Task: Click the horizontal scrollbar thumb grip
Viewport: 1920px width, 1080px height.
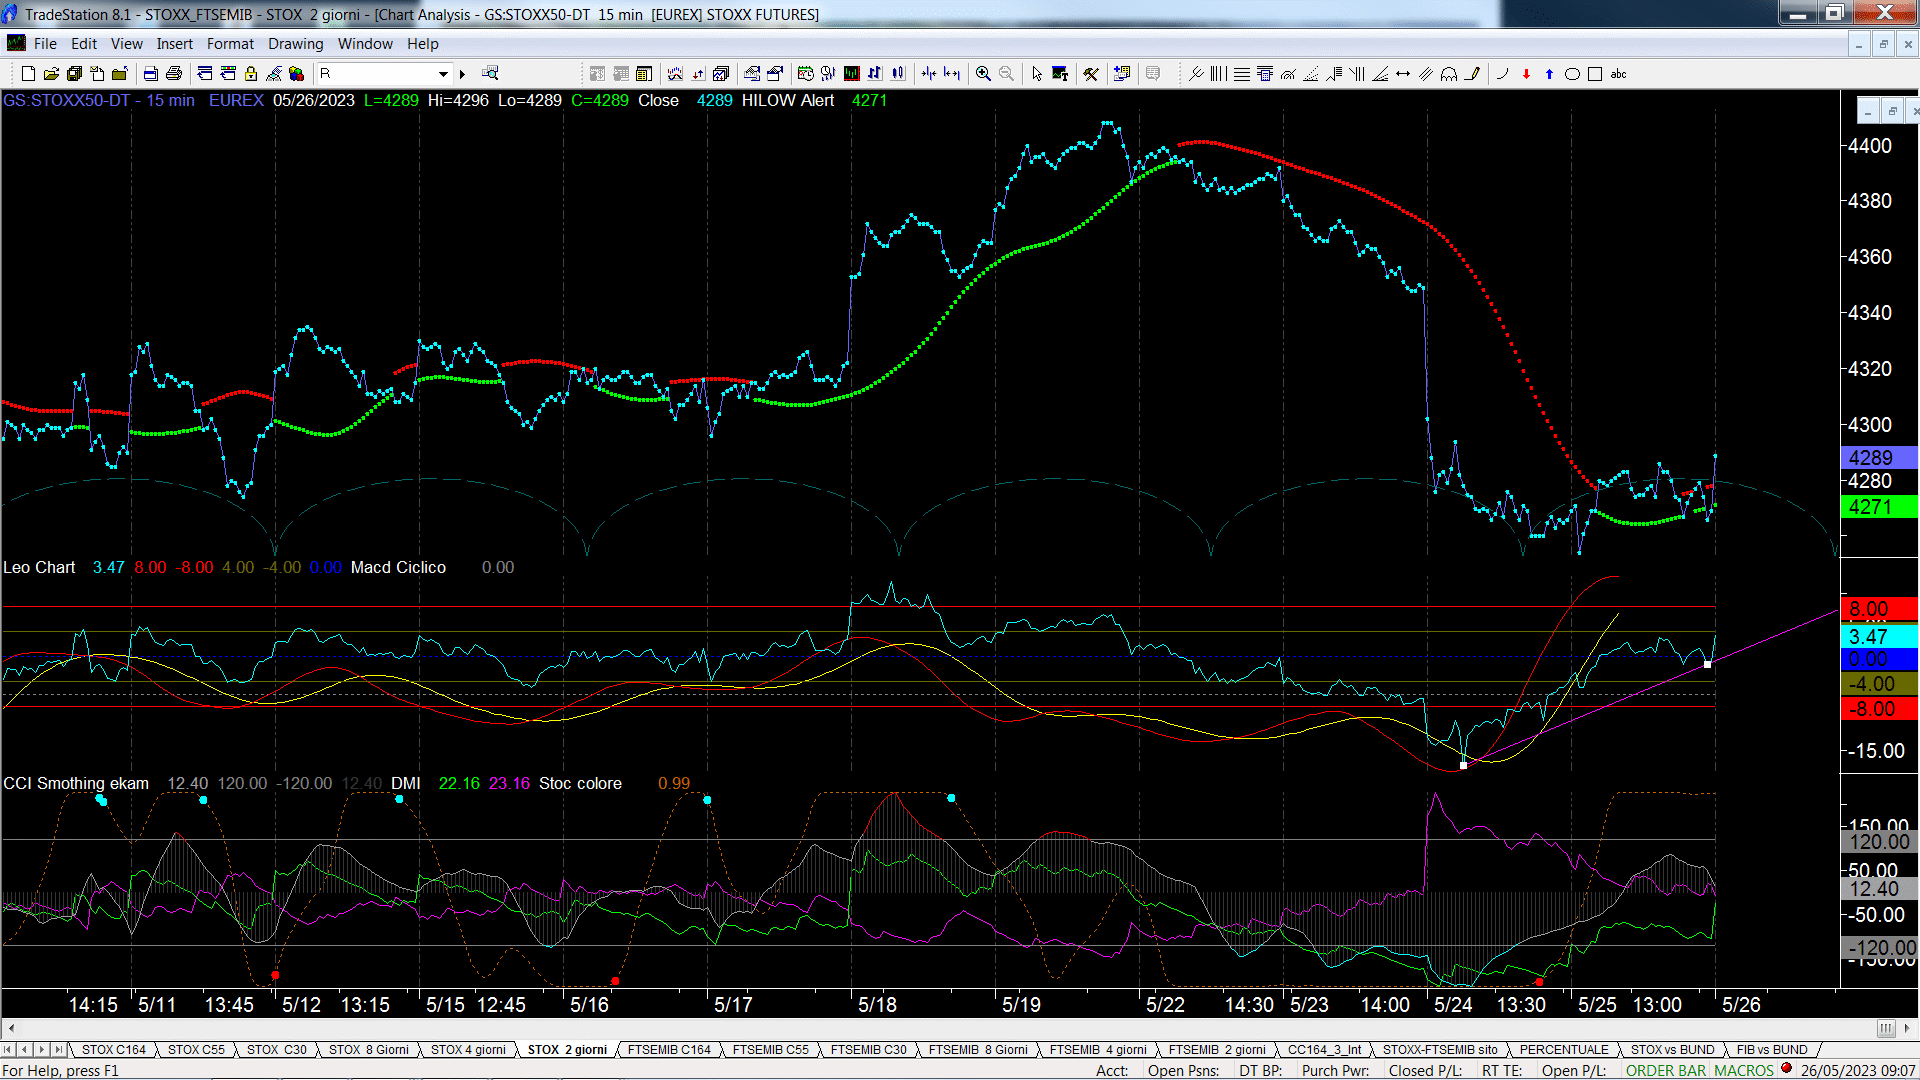Action: tap(1886, 1028)
